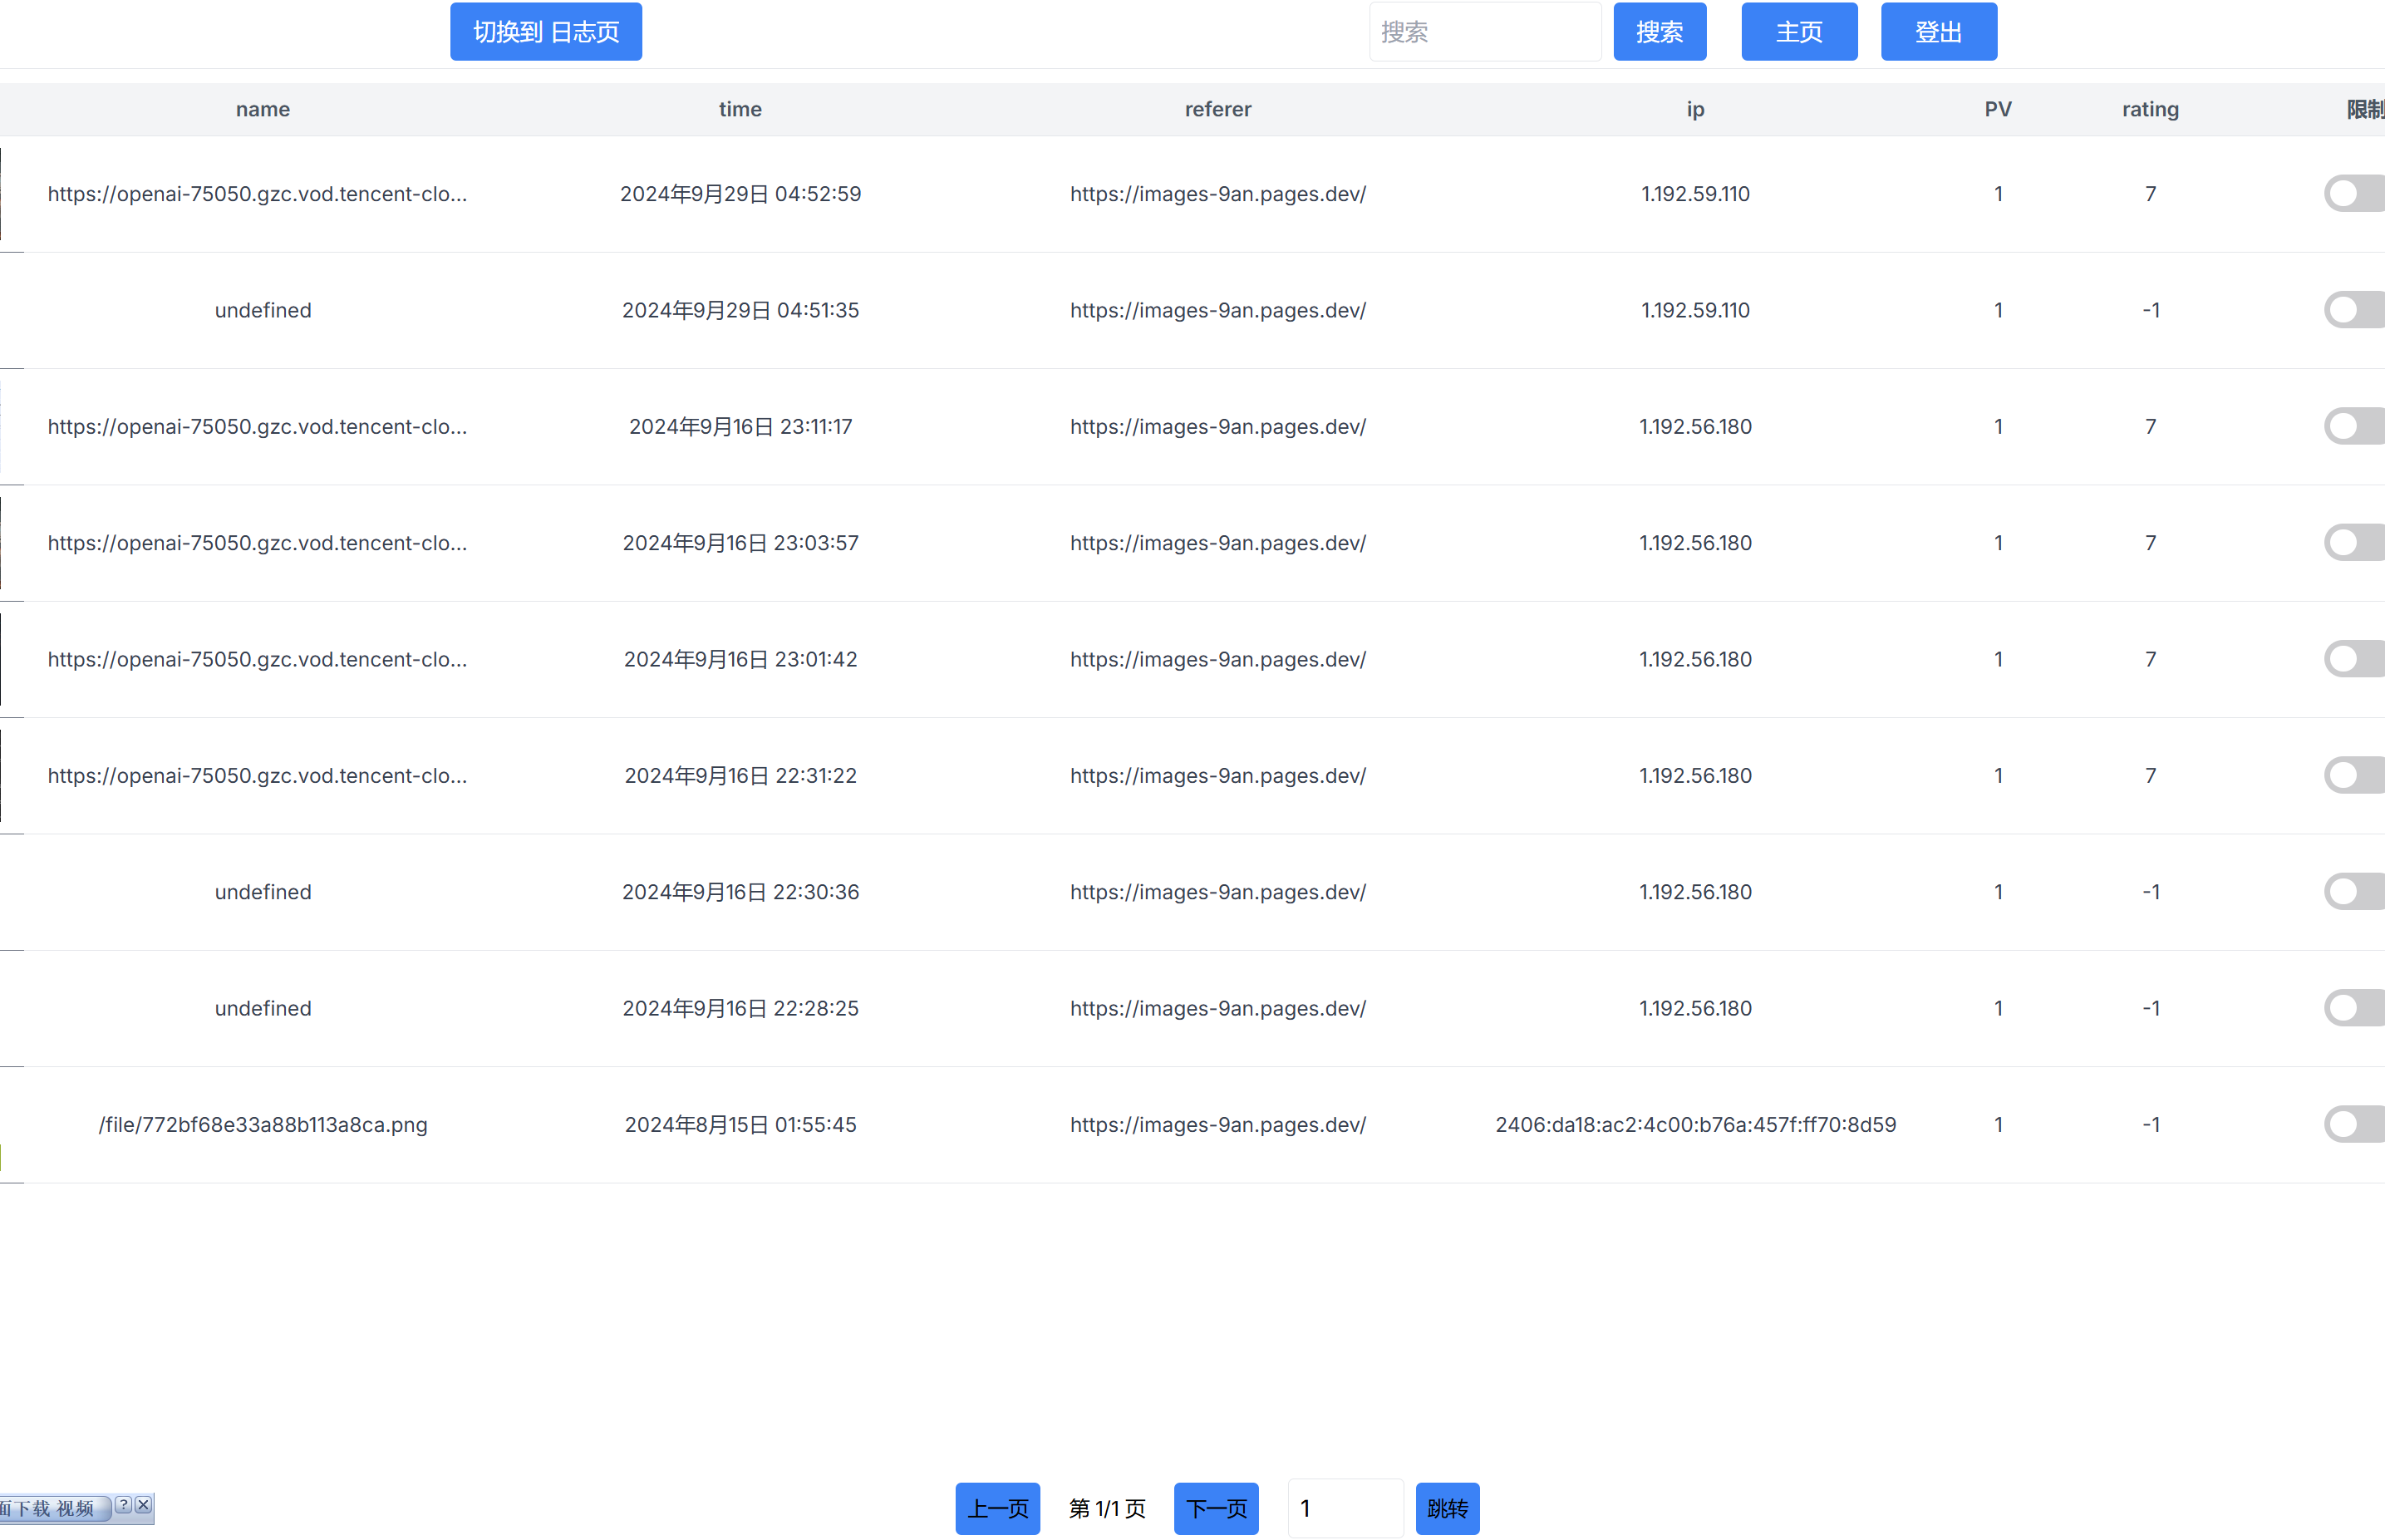Go to previous page with 上一页
The image size is (2385, 1540).
(x=997, y=1508)
